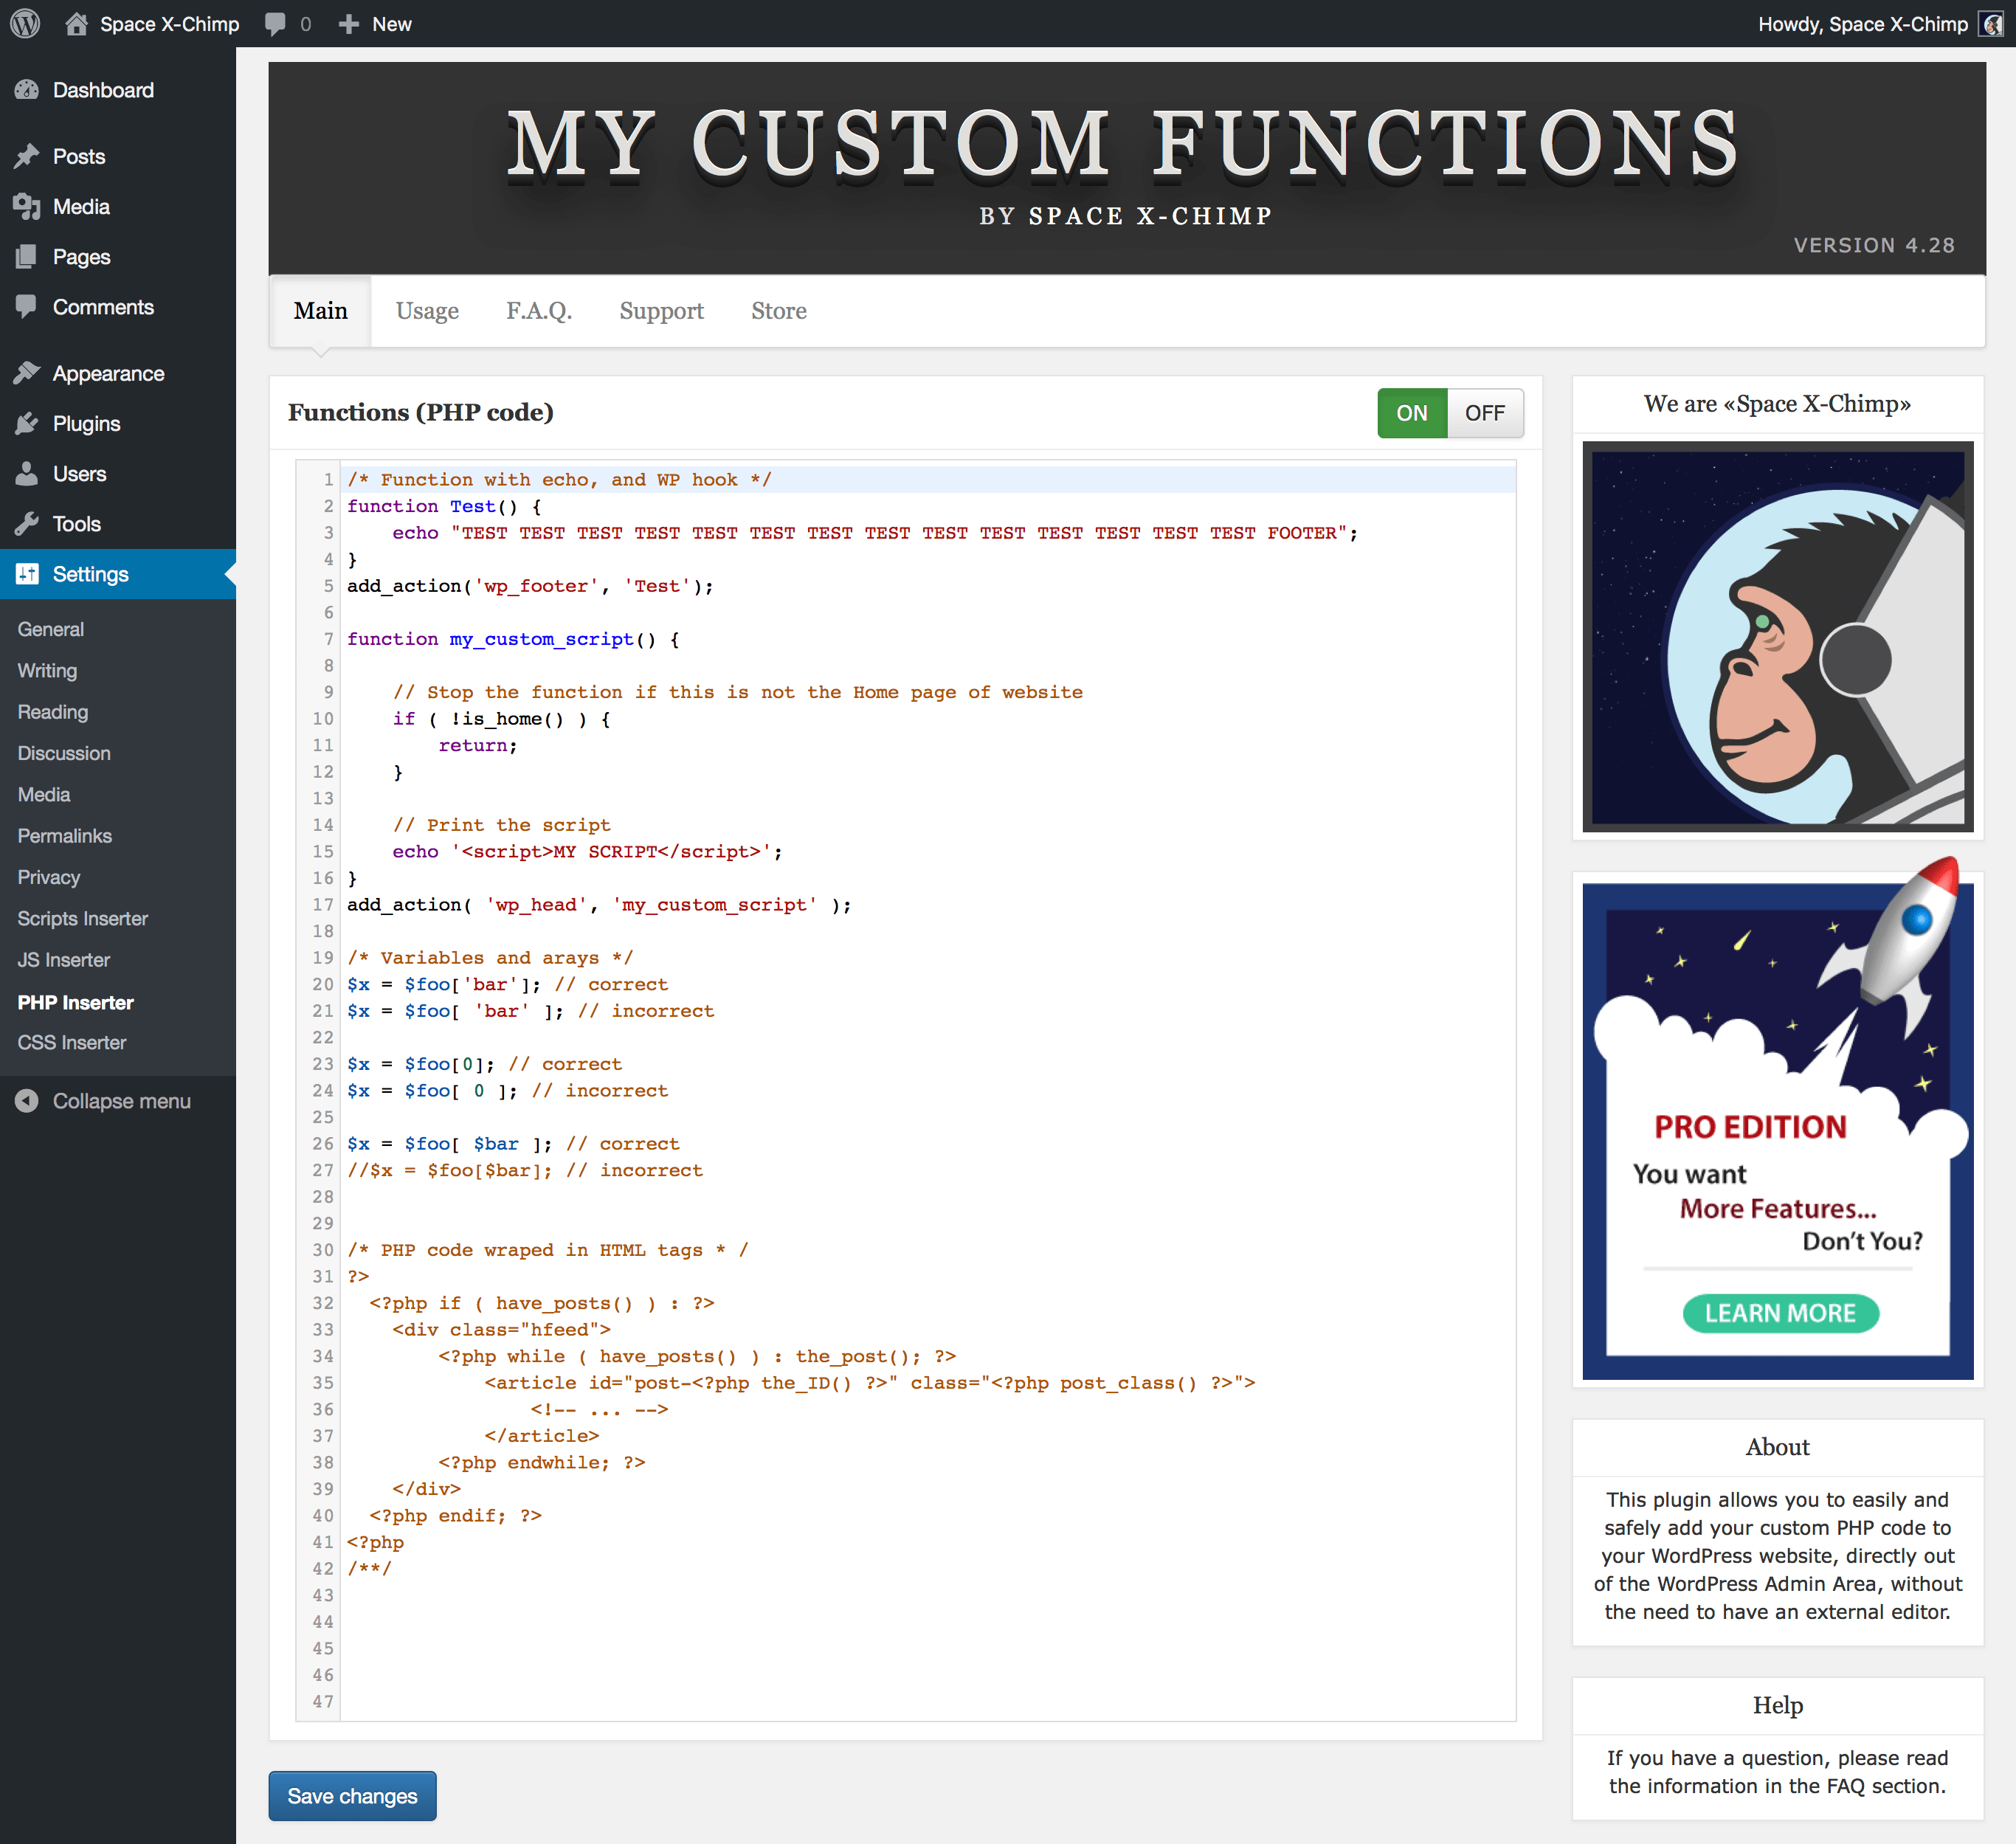The width and height of the screenshot is (2016, 1844).
Task: Go to Discussion settings submenu
Action: (63, 753)
